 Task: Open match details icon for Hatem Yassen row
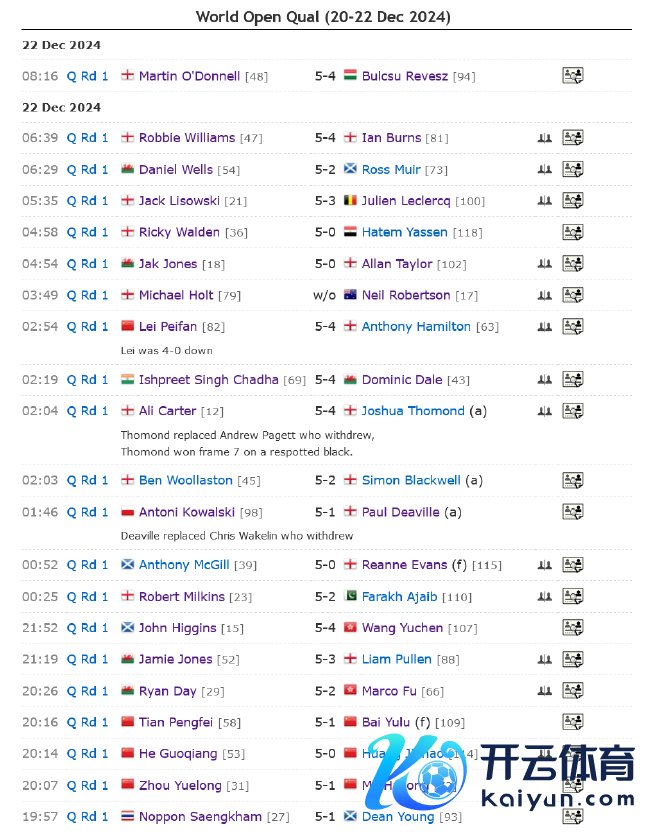click(572, 233)
